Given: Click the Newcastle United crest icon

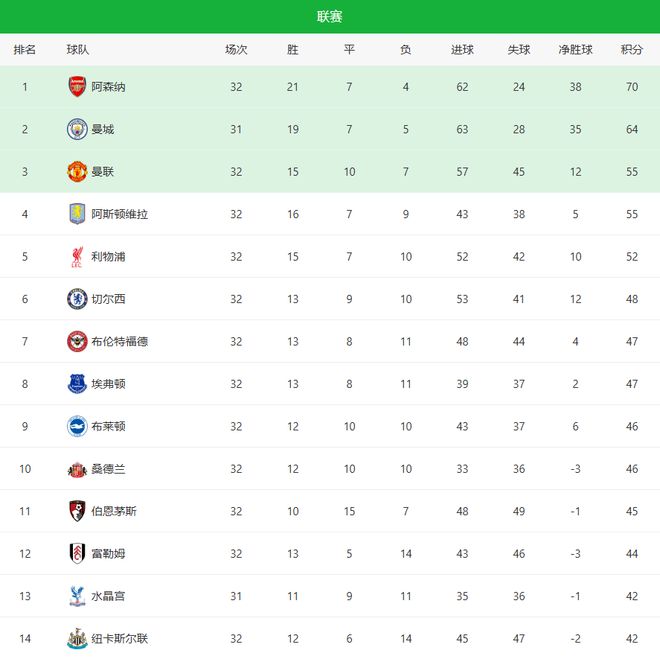Looking at the screenshot, I should 77,638.
